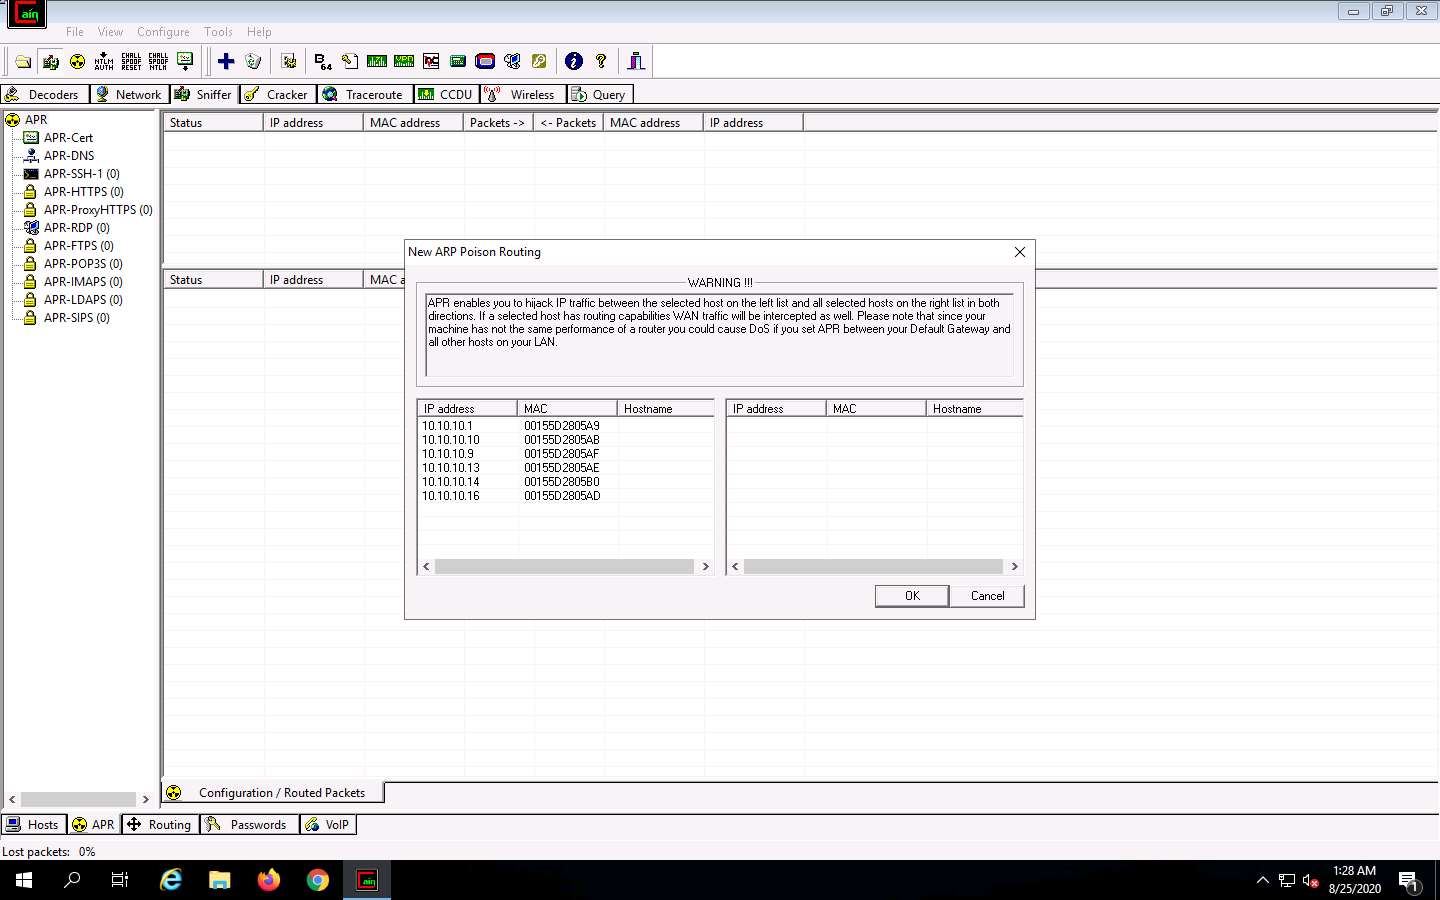
Task: Select host 10.10.10.9 in left list
Action: pyautogui.click(x=447, y=454)
